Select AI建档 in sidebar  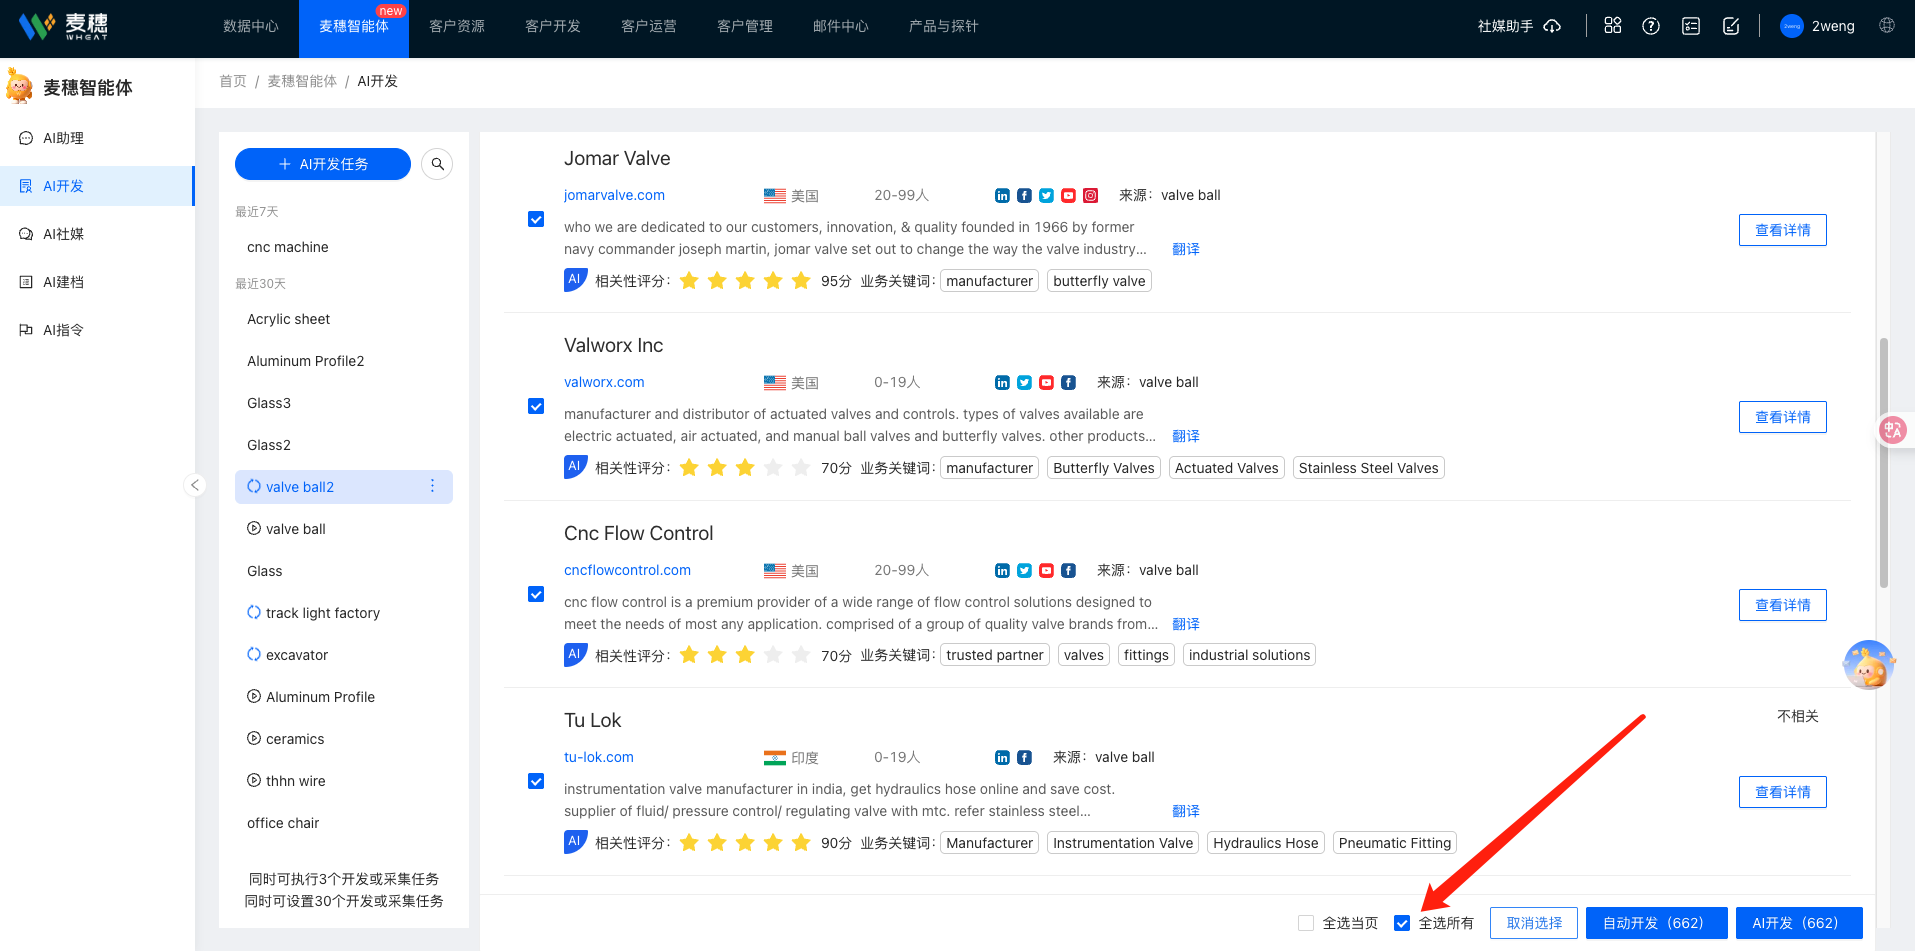coord(97,282)
